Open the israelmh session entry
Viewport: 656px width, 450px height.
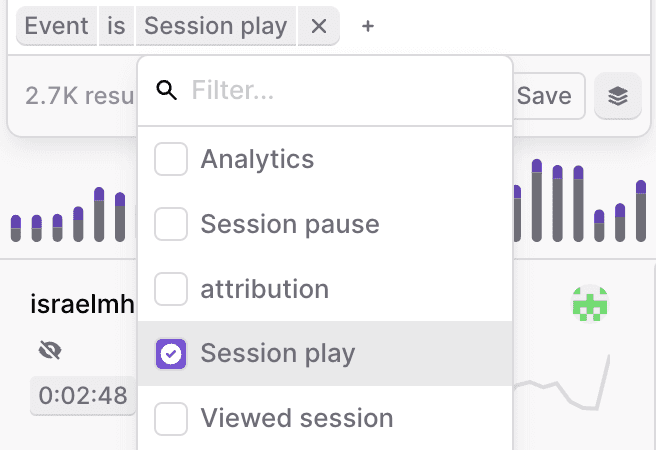coord(82,304)
